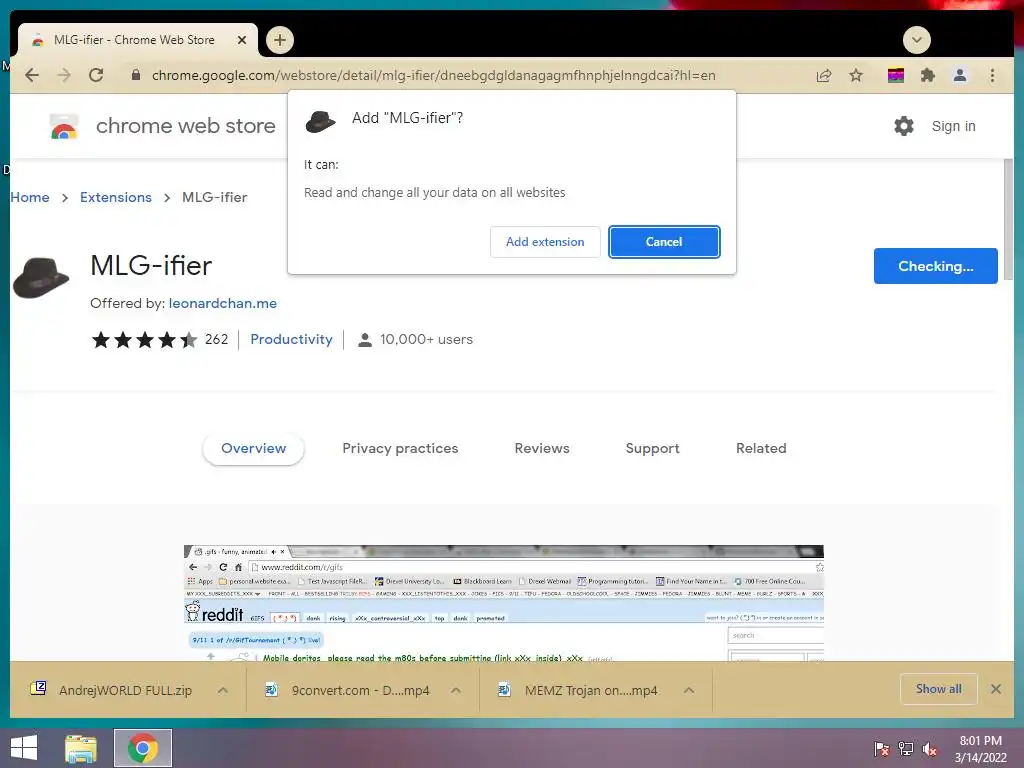
Task: Open the tab search dropdown arrow
Action: (917, 40)
